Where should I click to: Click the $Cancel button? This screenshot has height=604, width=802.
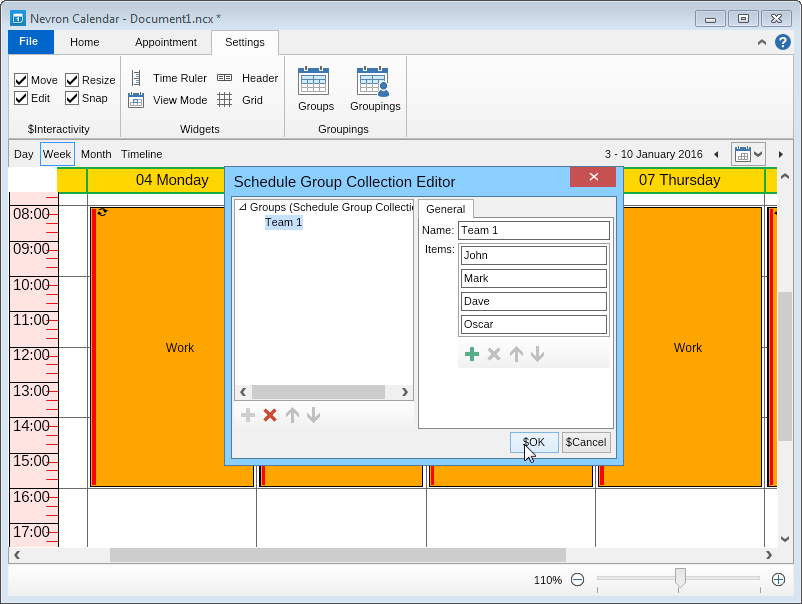coord(586,442)
